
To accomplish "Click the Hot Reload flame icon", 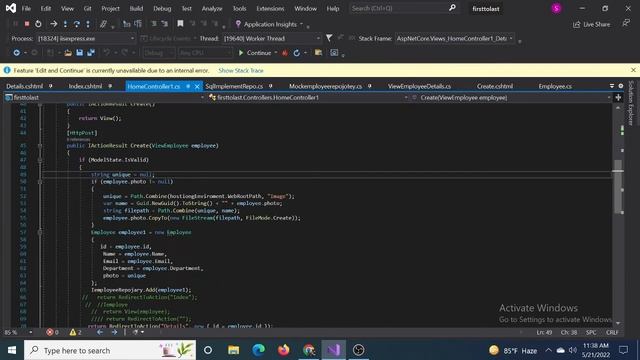I will click(285, 53).
